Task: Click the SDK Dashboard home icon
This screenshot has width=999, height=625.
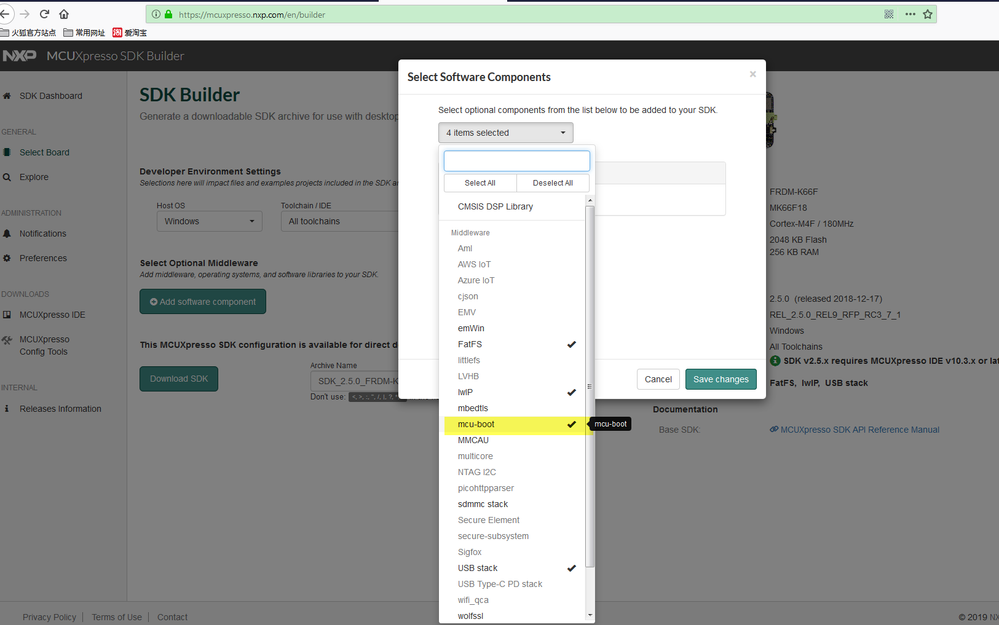Action: (7, 96)
